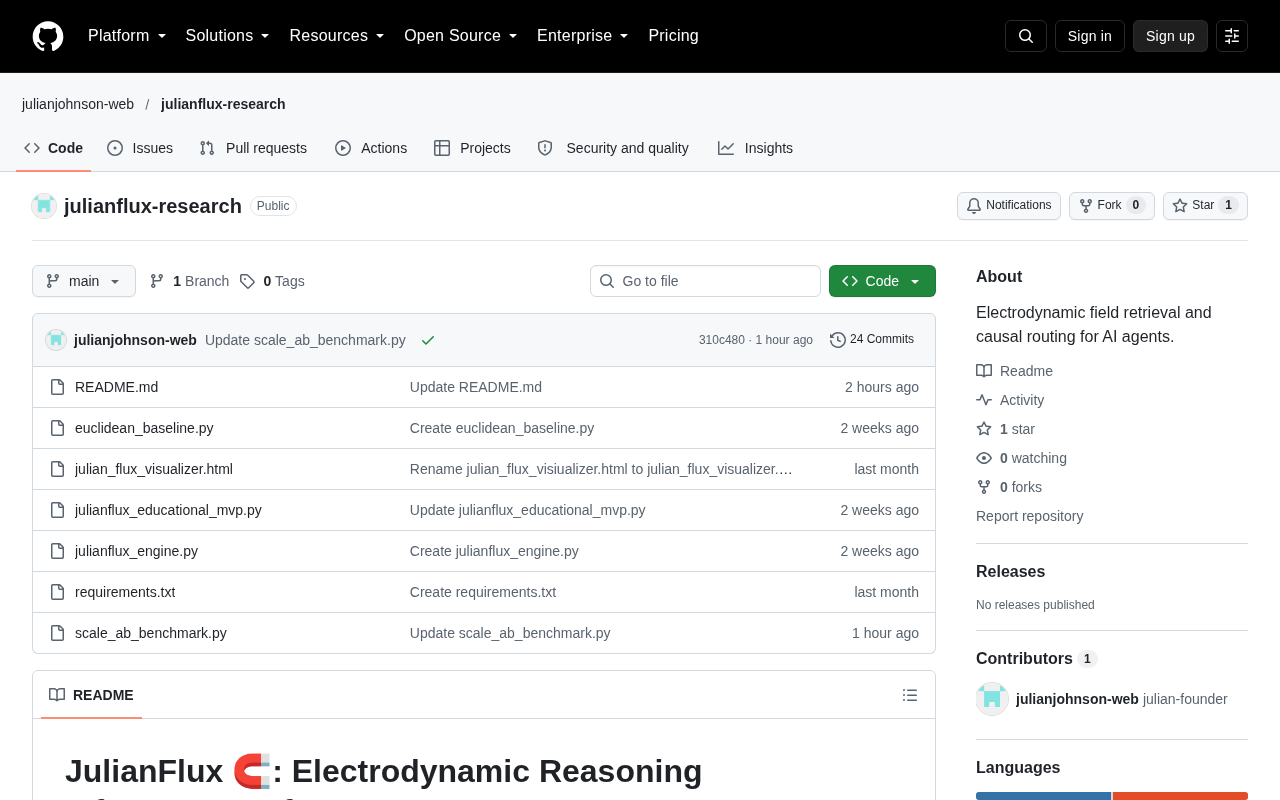1280x800 pixels.
Task: Expand the Resources menu
Action: 337,36
